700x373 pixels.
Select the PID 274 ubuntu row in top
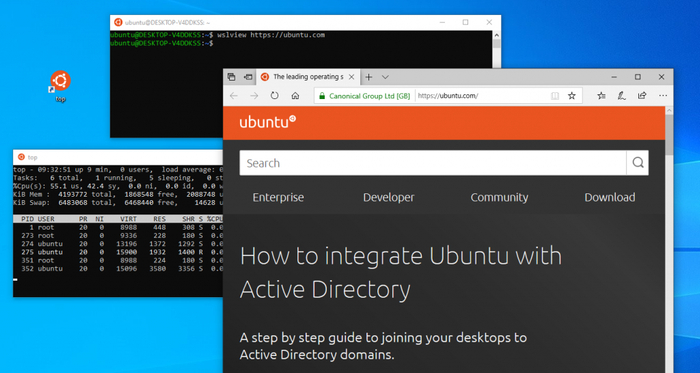(x=118, y=244)
